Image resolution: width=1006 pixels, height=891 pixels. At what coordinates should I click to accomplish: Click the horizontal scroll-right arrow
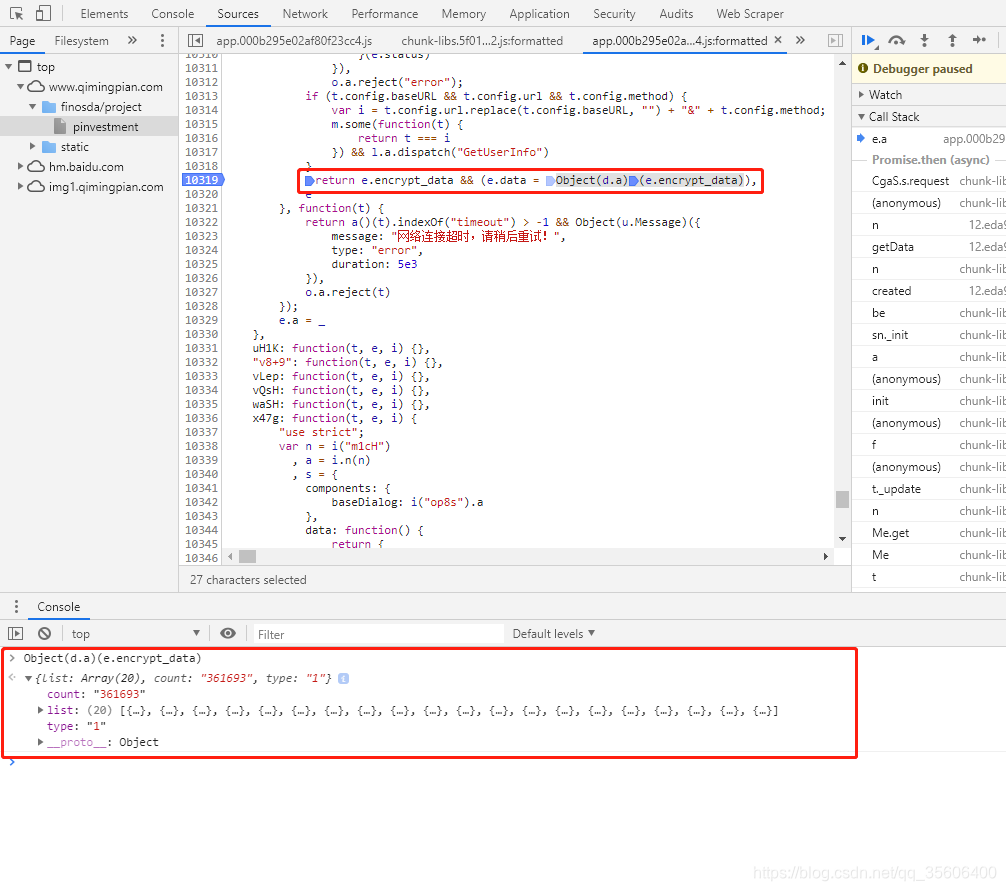[826, 556]
